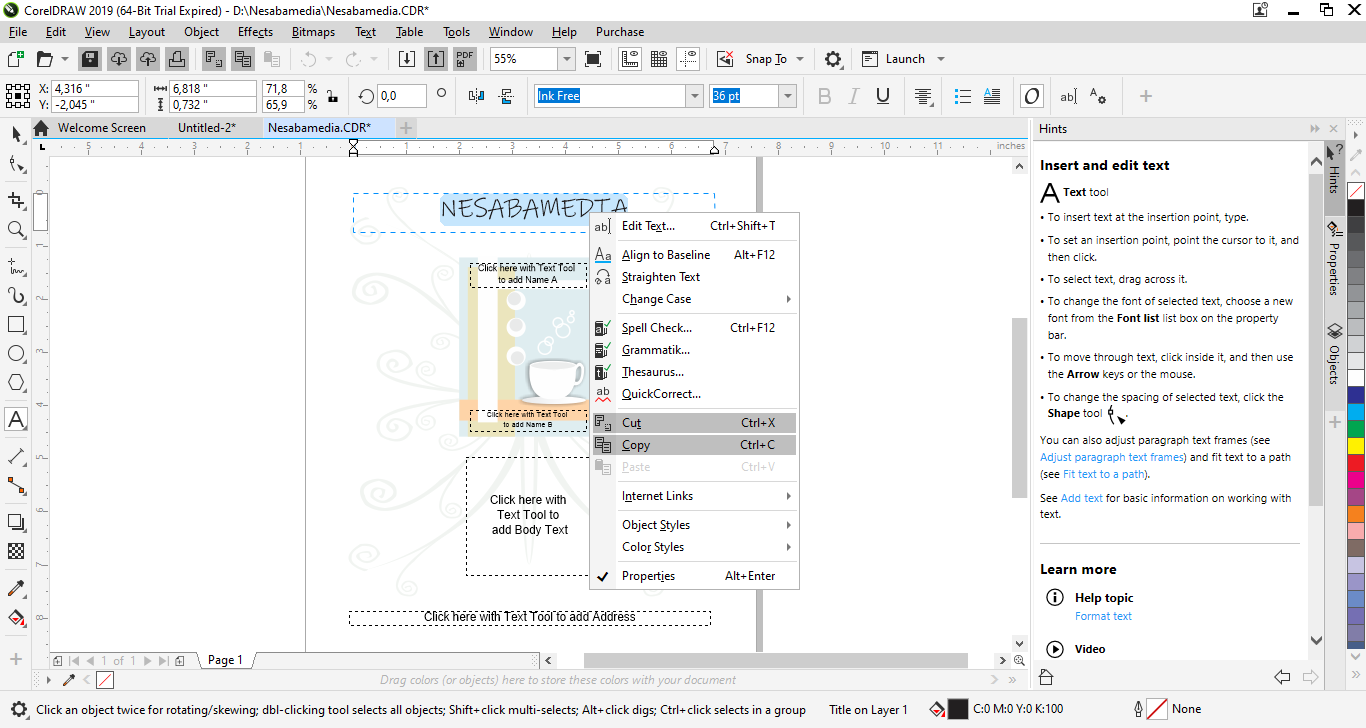This screenshot has width=1366, height=728.
Task: Choose Copy from the context menu
Action: (636, 445)
